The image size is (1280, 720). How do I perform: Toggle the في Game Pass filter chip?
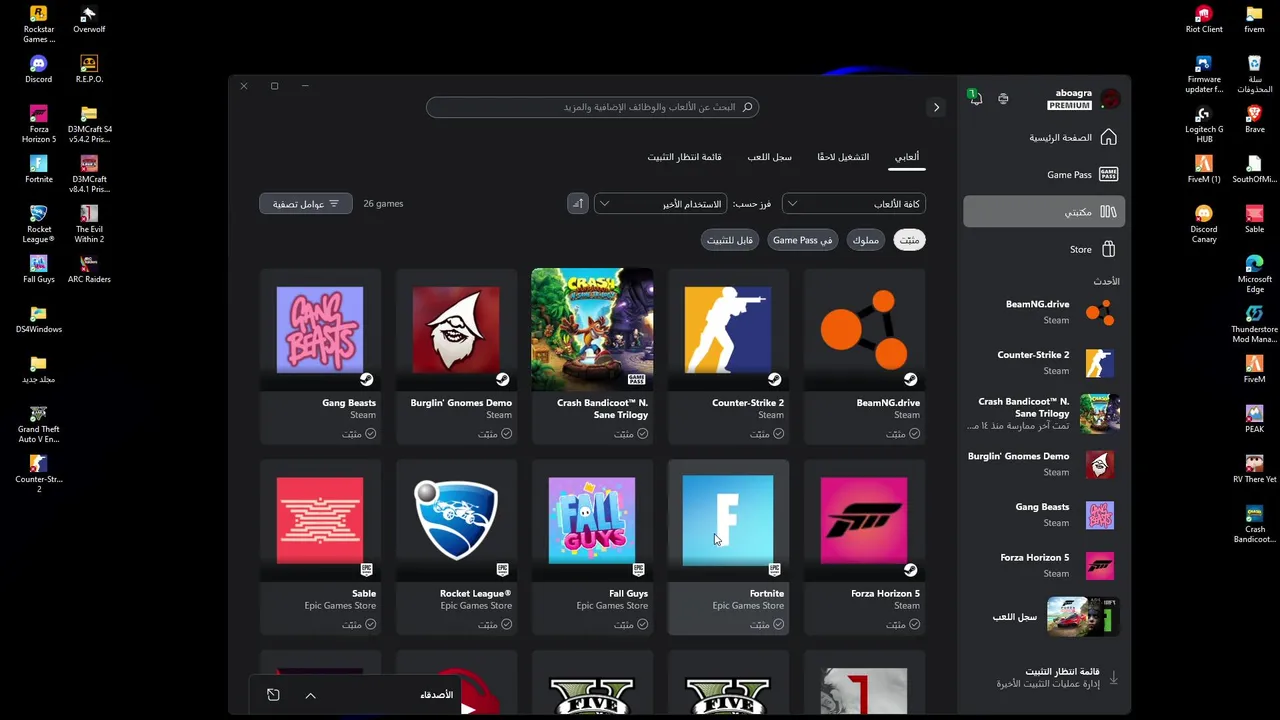802,240
